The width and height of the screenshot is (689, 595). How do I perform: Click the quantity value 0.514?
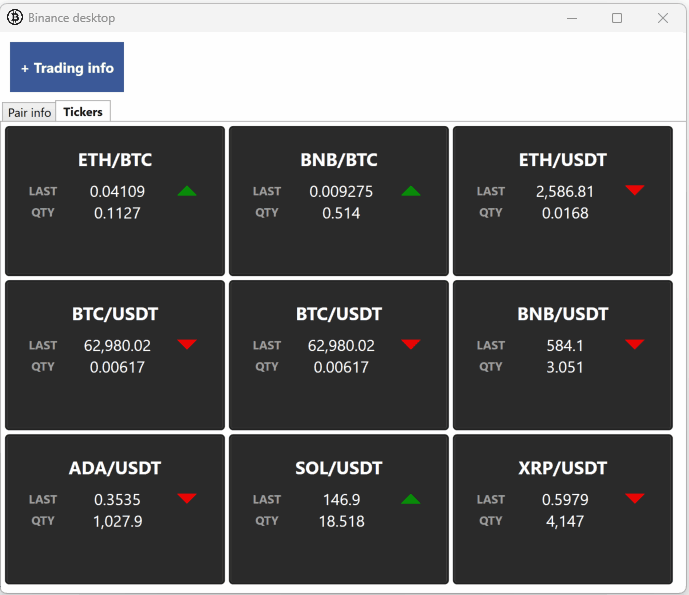tap(341, 213)
